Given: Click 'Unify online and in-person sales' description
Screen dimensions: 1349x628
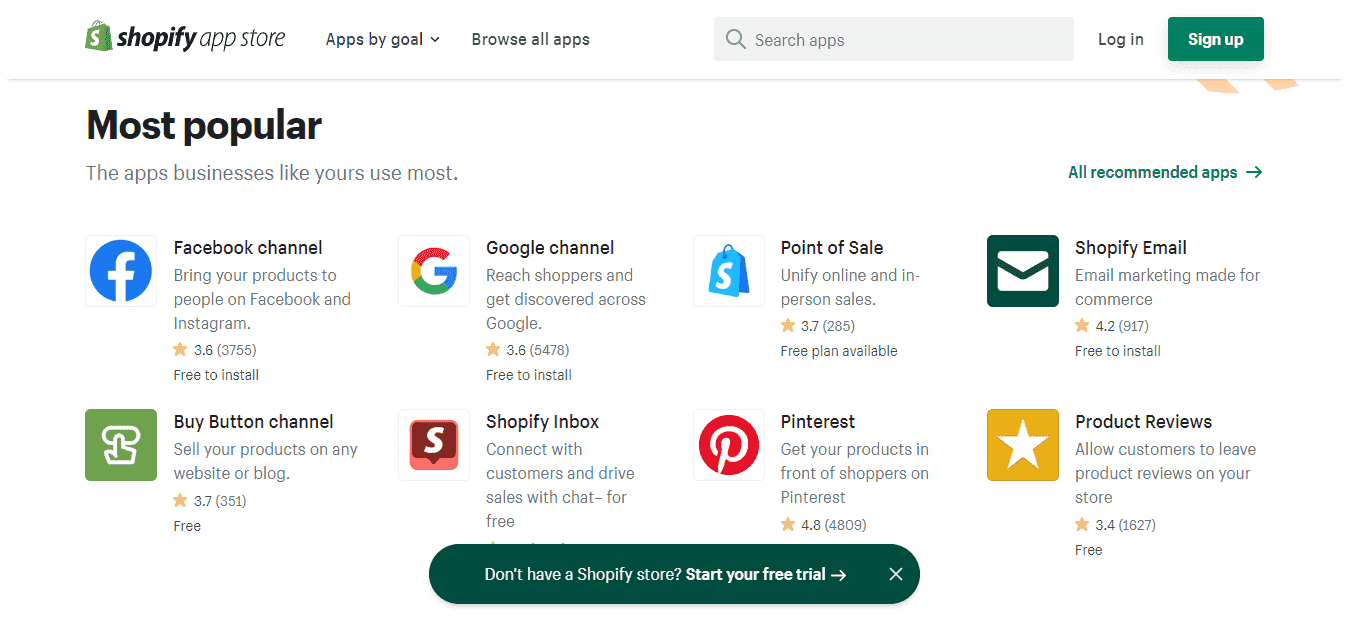Looking at the screenshot, I should (850, 287).
